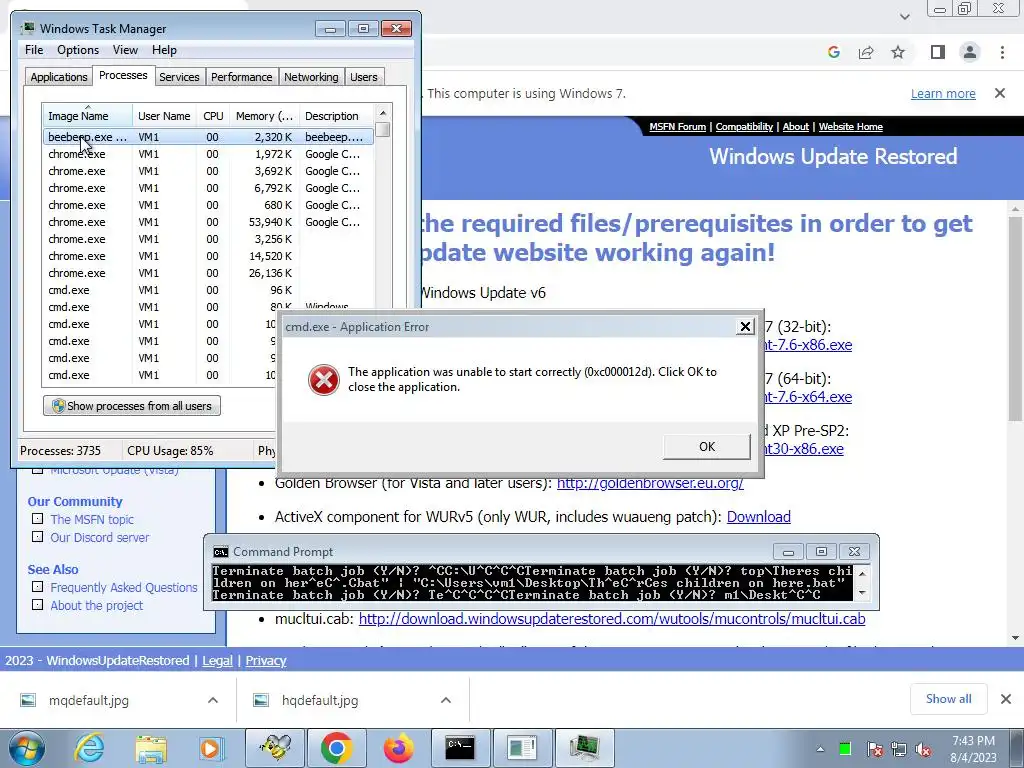Toggle Chrome side panel icon
Image resolution: width=1024 pixels, height=768 pixels.
point(938,52)
